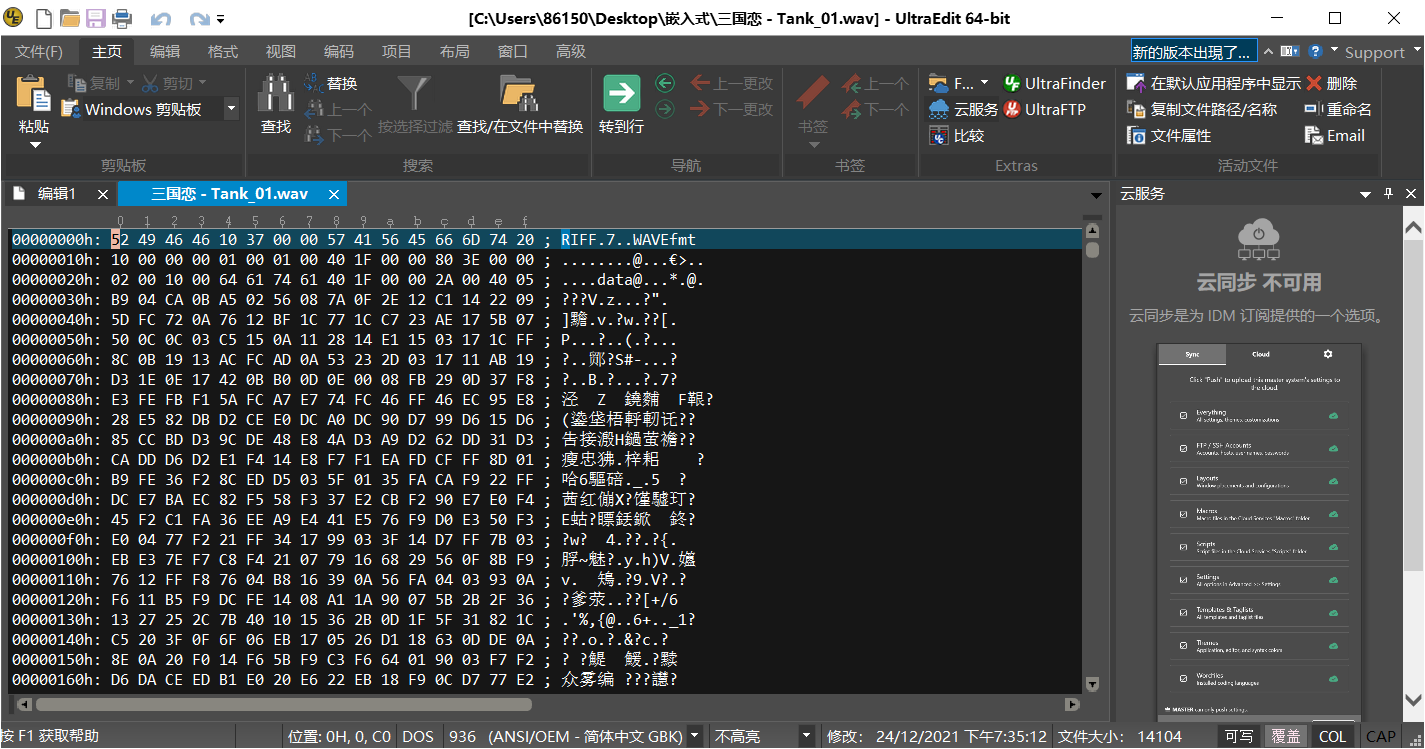
Task: Open a file via the folder icon
Action: coord(70,18)
